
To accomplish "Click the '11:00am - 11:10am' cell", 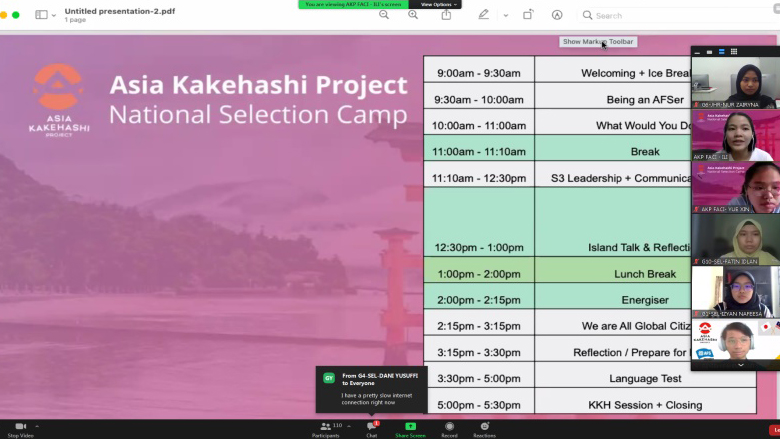I will point(479,148).
